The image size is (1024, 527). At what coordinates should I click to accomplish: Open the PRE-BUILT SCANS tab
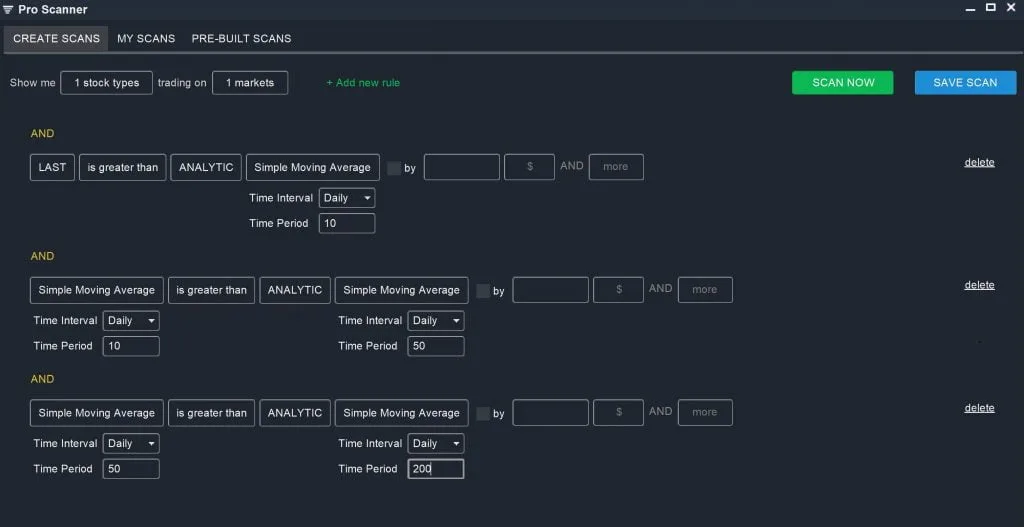click(x=241, y=39)
